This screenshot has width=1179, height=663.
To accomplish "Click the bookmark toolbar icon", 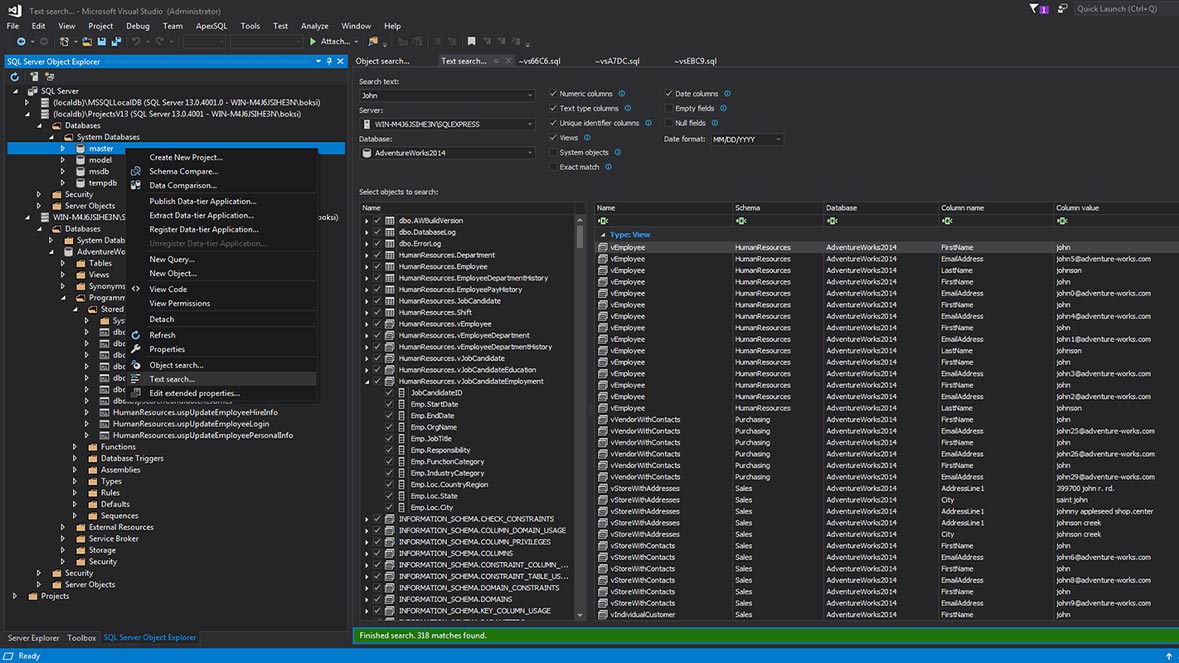I will pyautogui.click(x=471, y=41).
